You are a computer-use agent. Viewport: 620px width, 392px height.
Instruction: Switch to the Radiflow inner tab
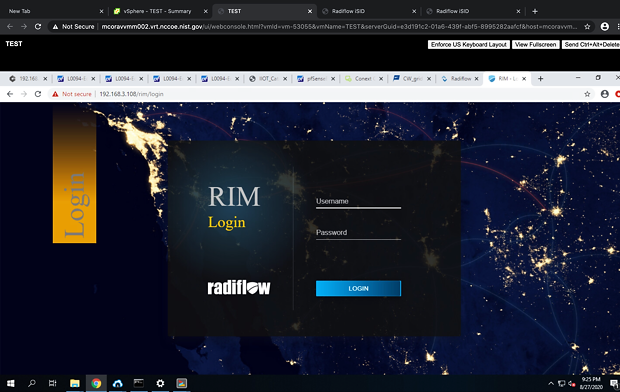[459, 79]
